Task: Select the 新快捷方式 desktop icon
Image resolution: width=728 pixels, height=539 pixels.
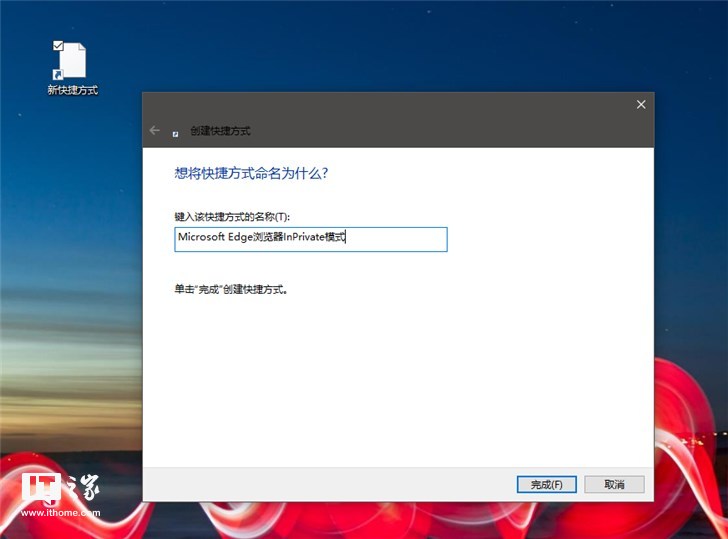Action: [x=72, y=68]
